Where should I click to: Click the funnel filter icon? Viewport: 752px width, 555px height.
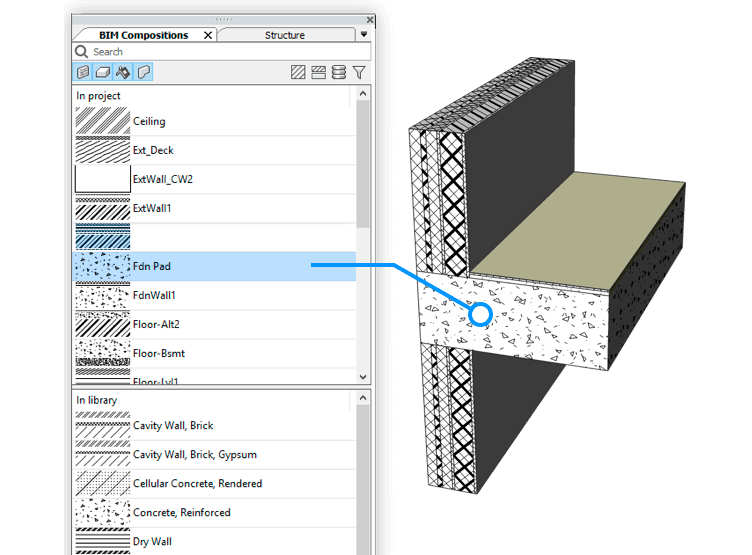point(359,72)
